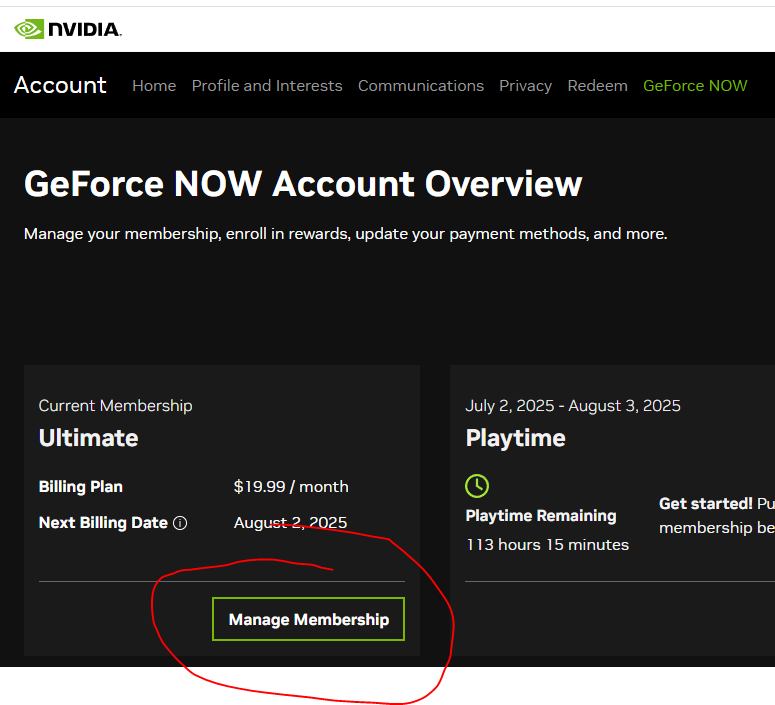Select the GeForce NOW tab
This screenshot has height=705, width=775.
pos(695,86)
